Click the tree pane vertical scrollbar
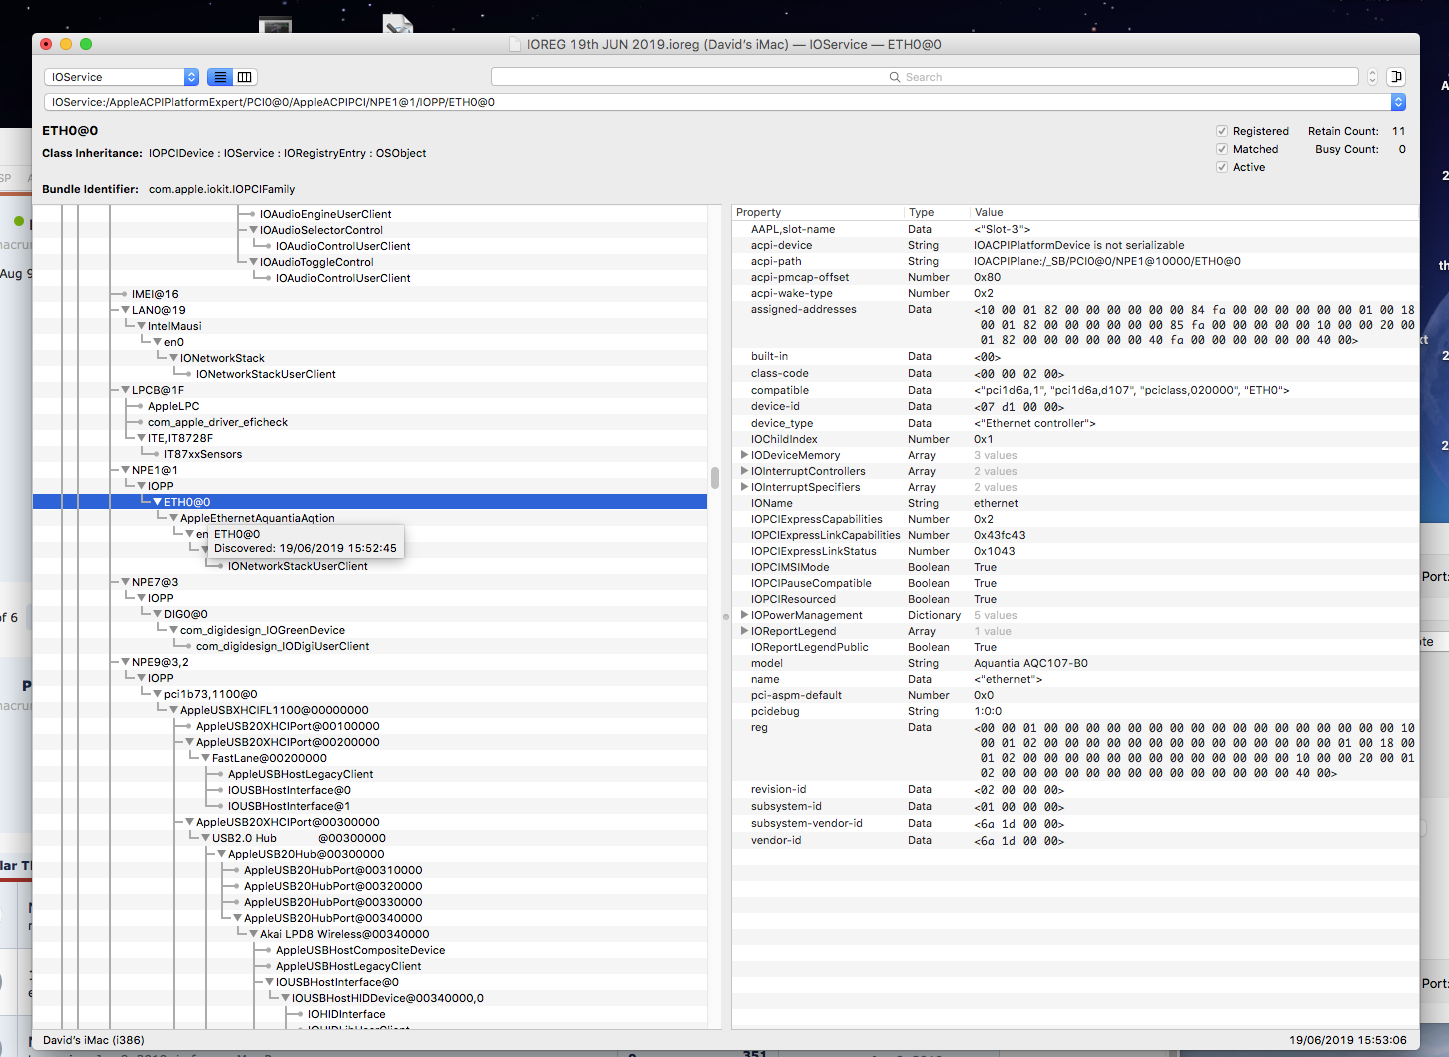1449x1057 pixels. tap(715, 478)
